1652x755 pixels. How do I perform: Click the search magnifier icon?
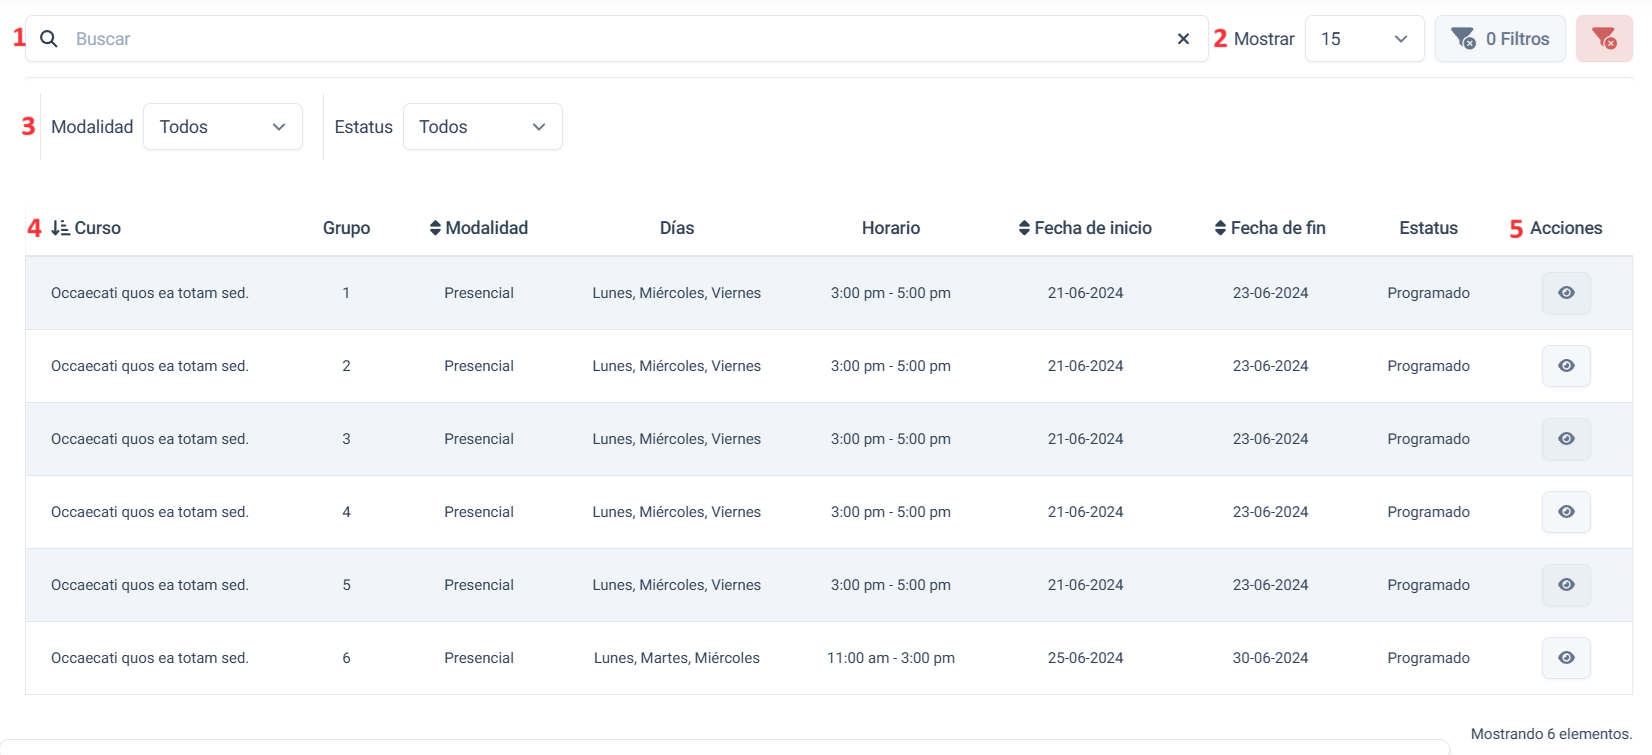pyautogui.click(x=48, y=39)
